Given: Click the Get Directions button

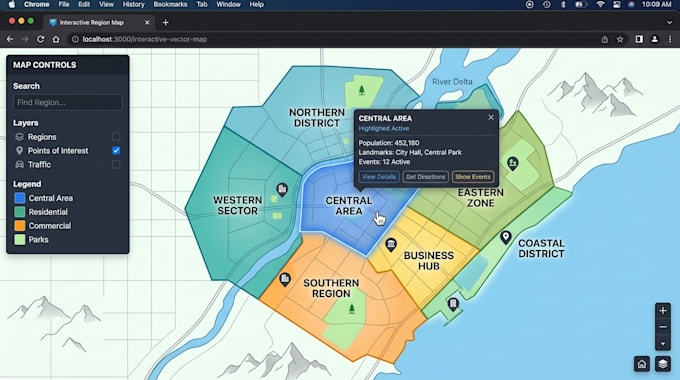Looking at the screenshot, I should (x=425, y=177).
